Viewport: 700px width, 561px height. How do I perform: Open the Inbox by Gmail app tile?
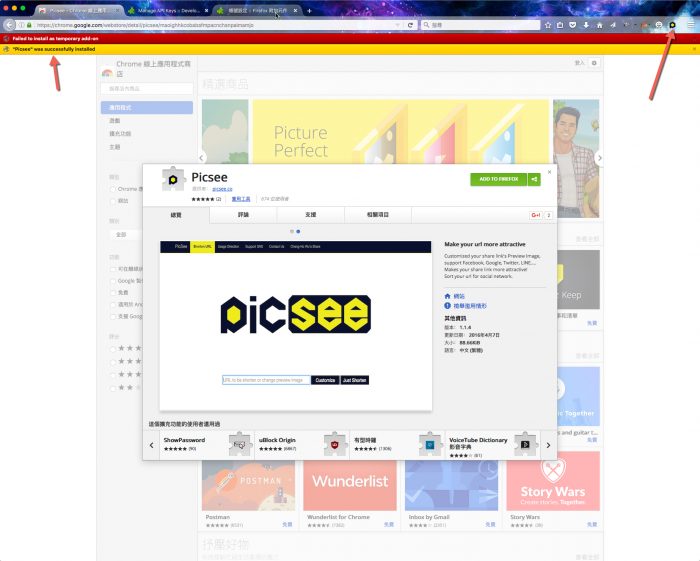[451, 495]
